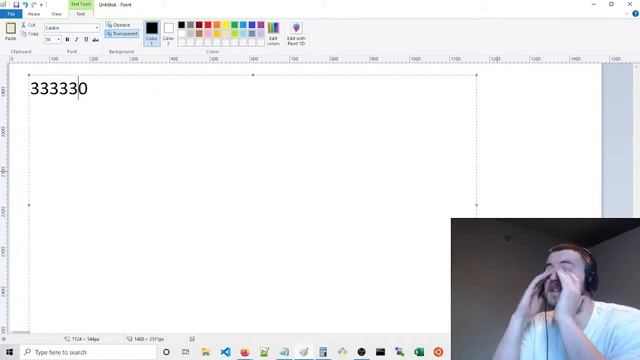Open Visual Studio Code from the taskbar
Image resolution: width=640 pixels, height=360 pixels.
pos(225,352)
